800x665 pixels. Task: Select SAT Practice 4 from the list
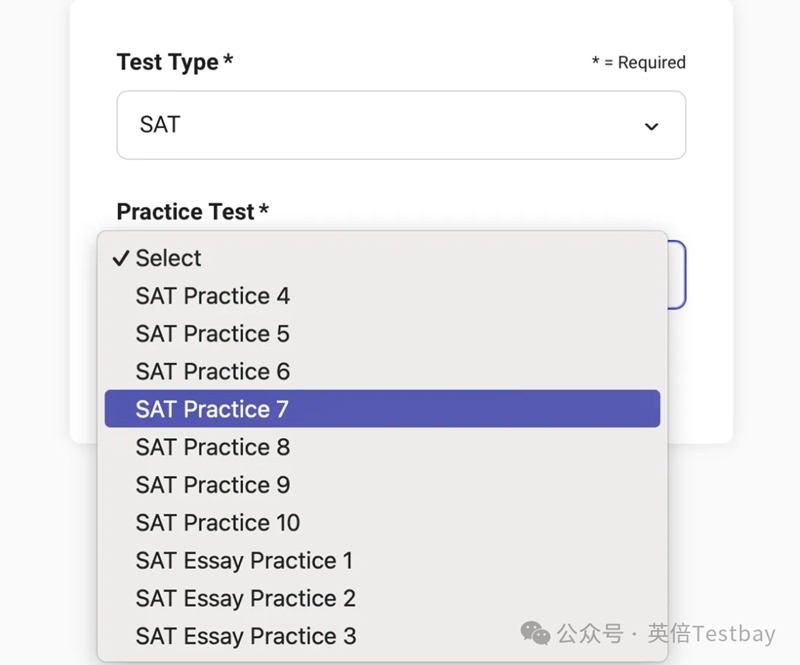point(213,296)
